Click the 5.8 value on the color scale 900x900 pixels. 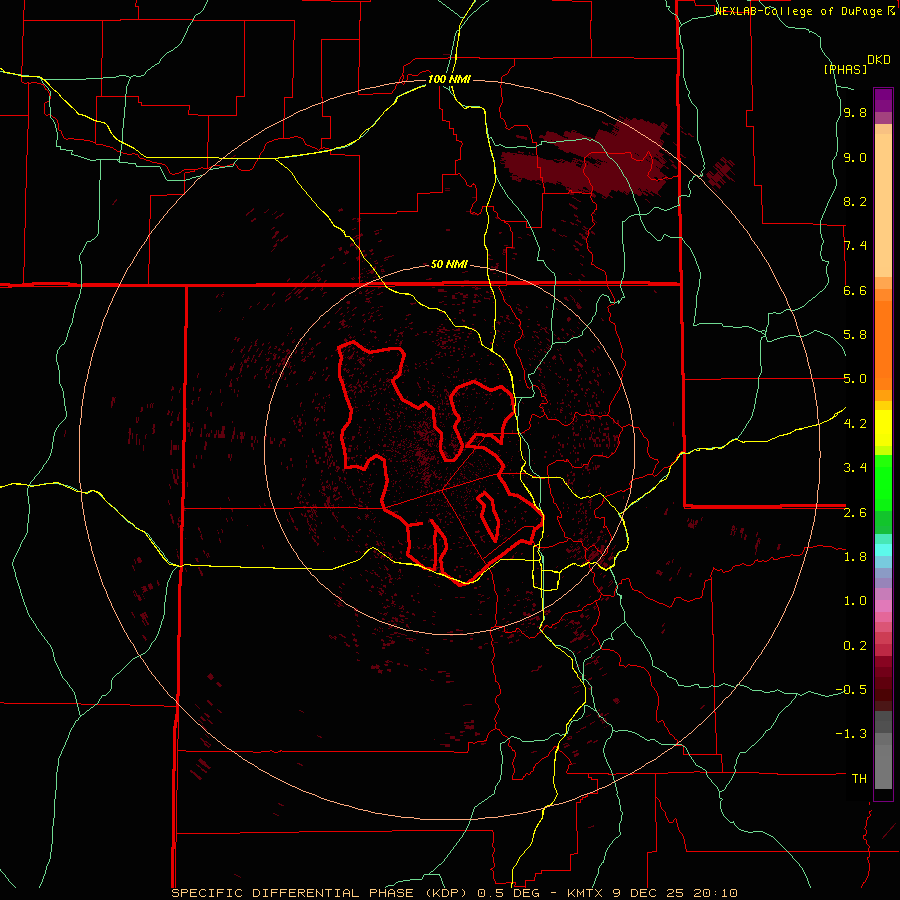click(x=855, y=335)
